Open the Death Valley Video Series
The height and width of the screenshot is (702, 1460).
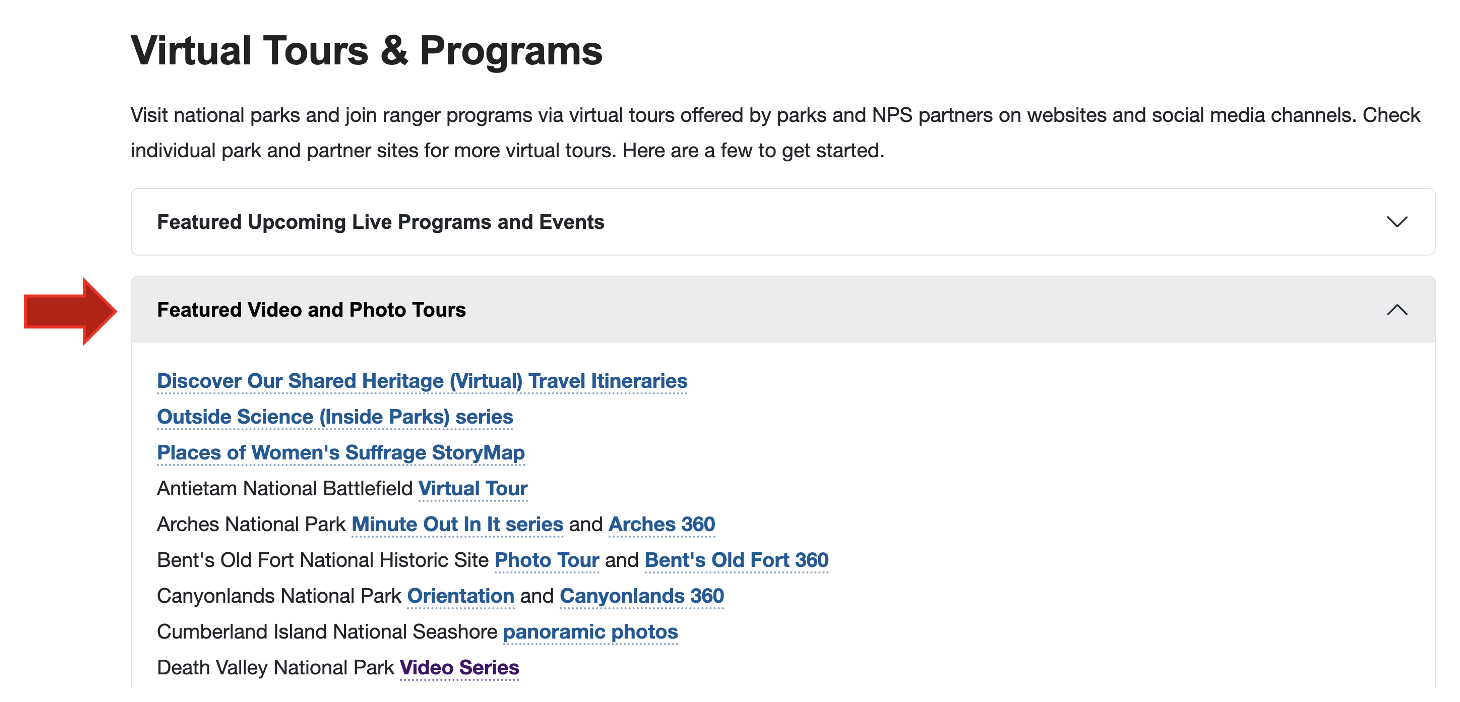[x=459, y=667]
